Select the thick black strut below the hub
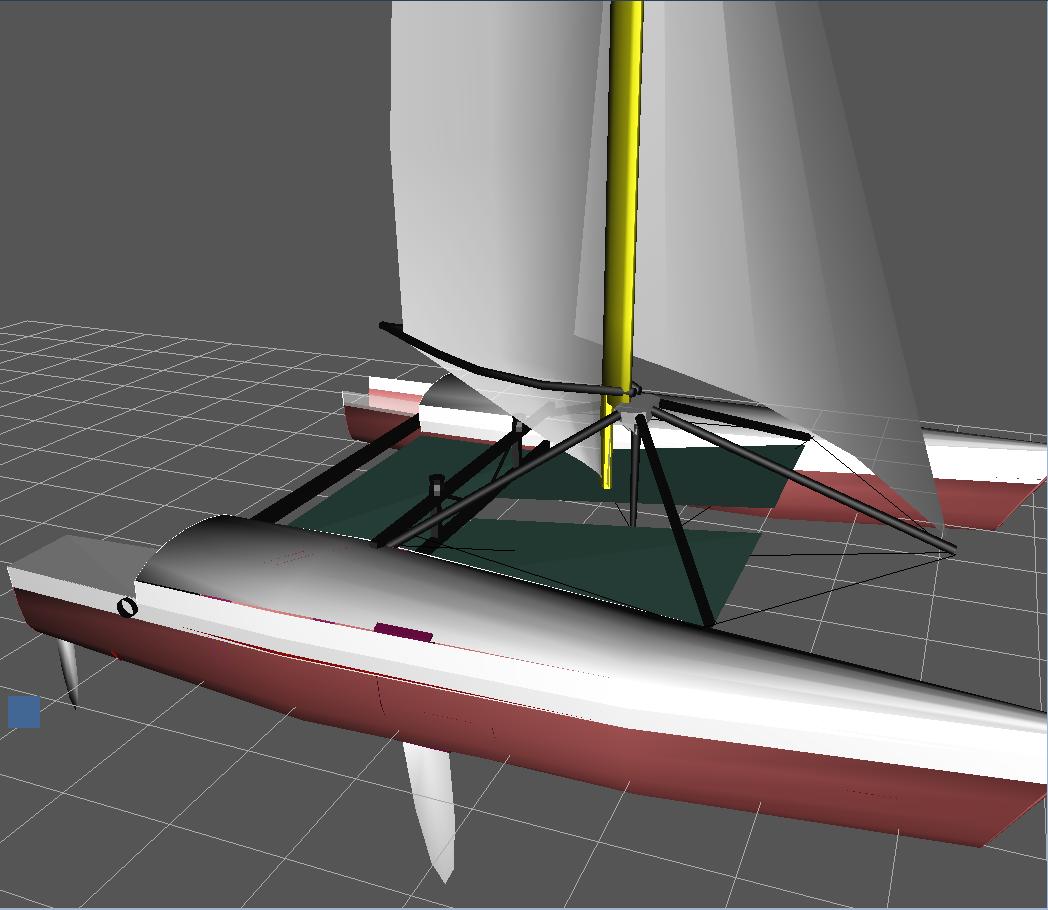 (675, 520)
